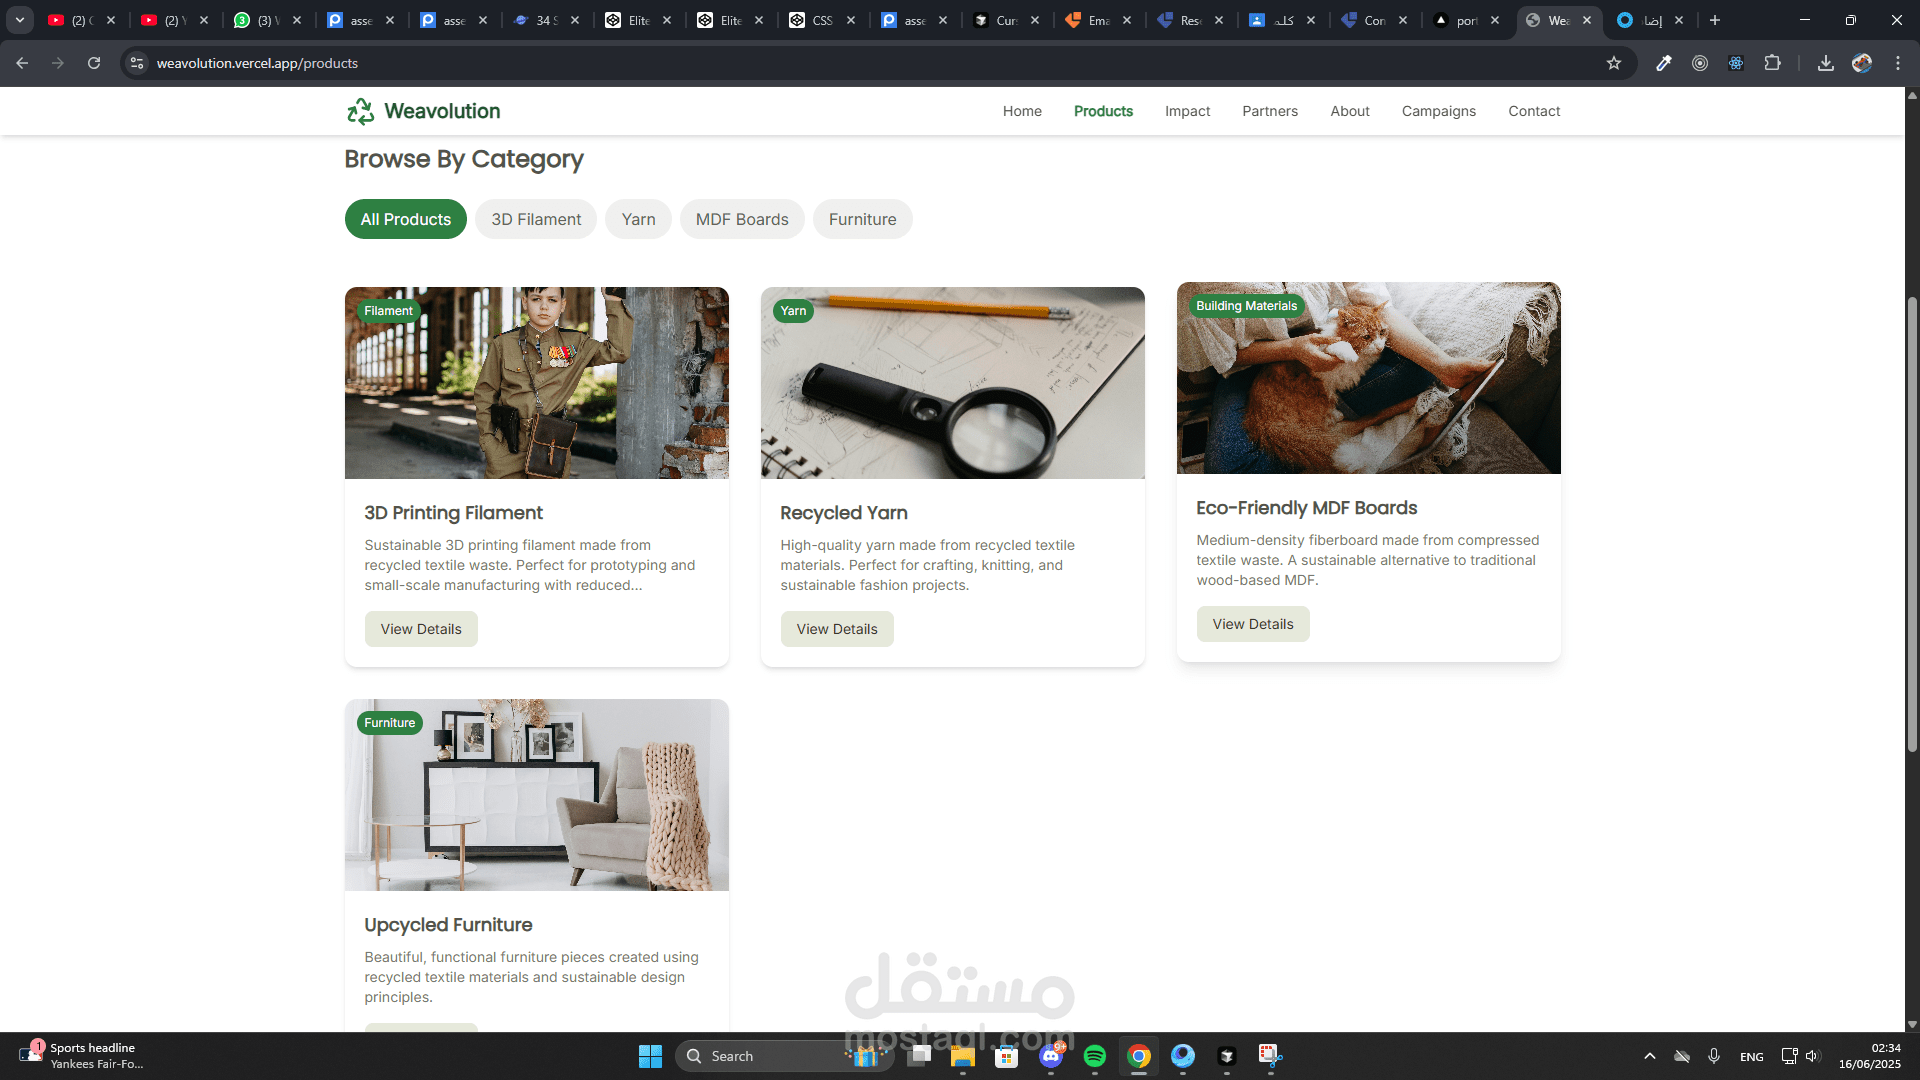Open the Campaigns nav link

(1438, 111)
